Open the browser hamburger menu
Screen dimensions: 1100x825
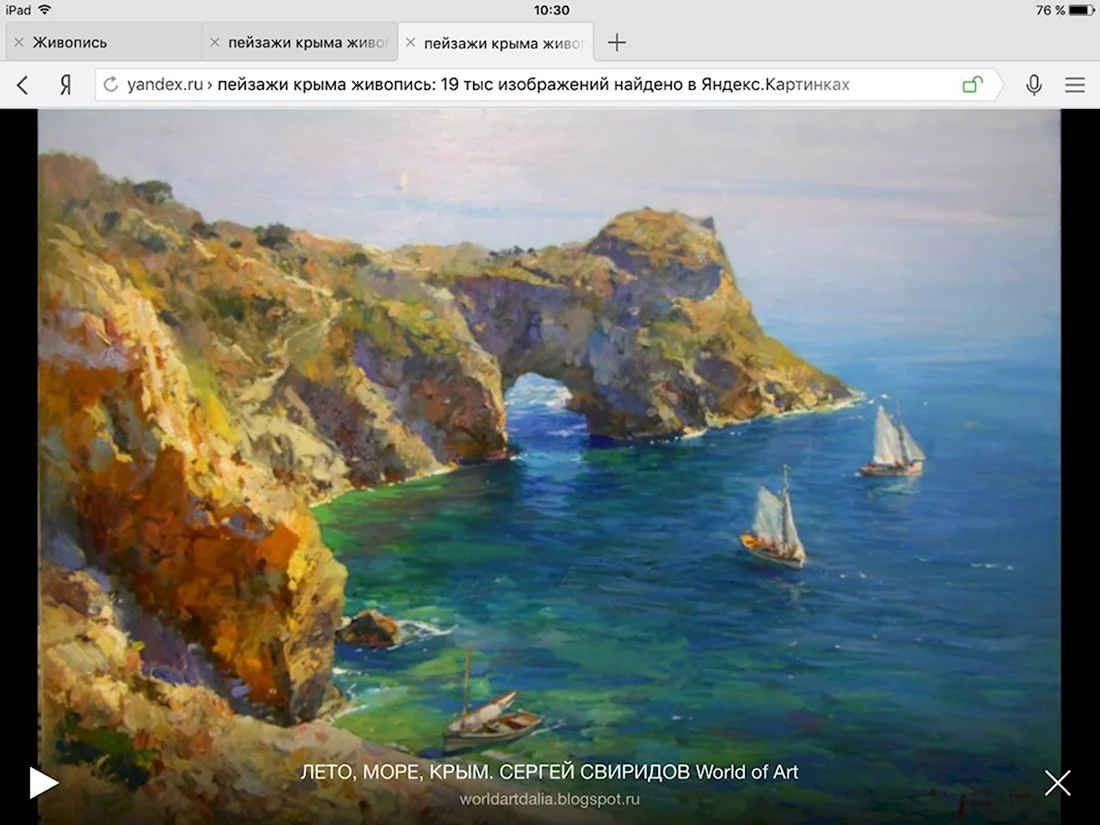(x=1075, y=85)
